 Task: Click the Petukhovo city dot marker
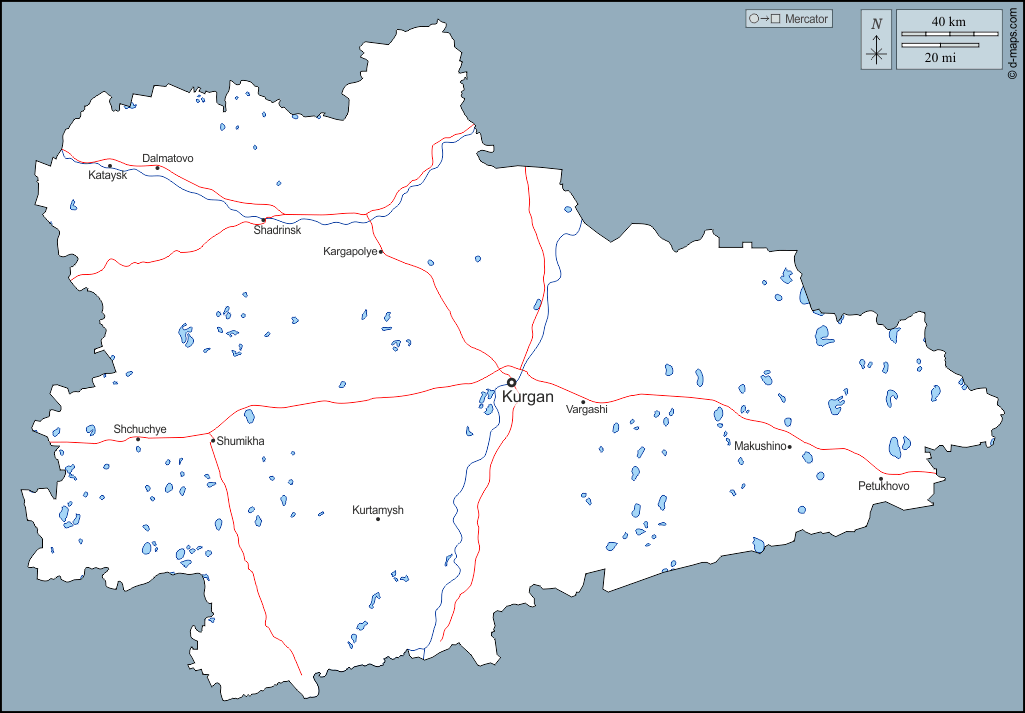point(881,479)
